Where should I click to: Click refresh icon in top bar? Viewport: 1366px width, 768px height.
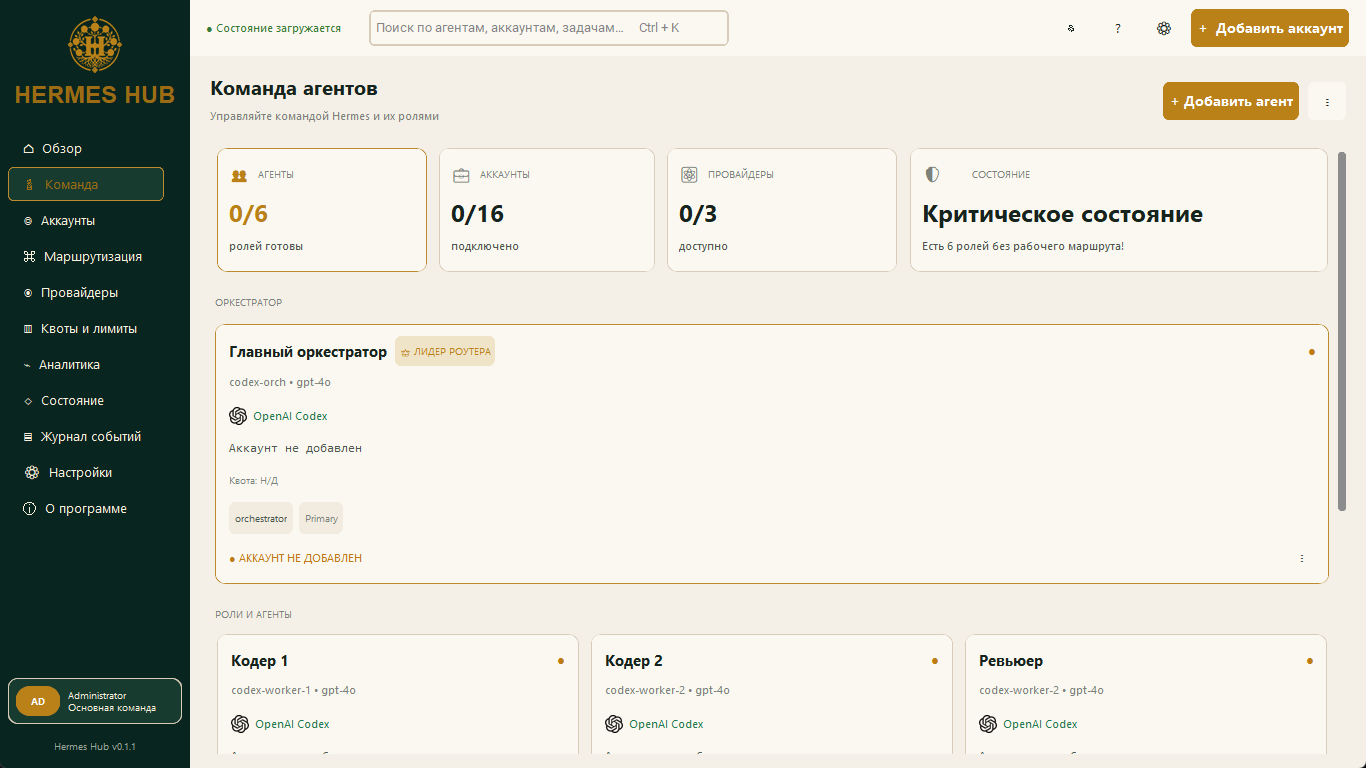tap(1071, 28)
